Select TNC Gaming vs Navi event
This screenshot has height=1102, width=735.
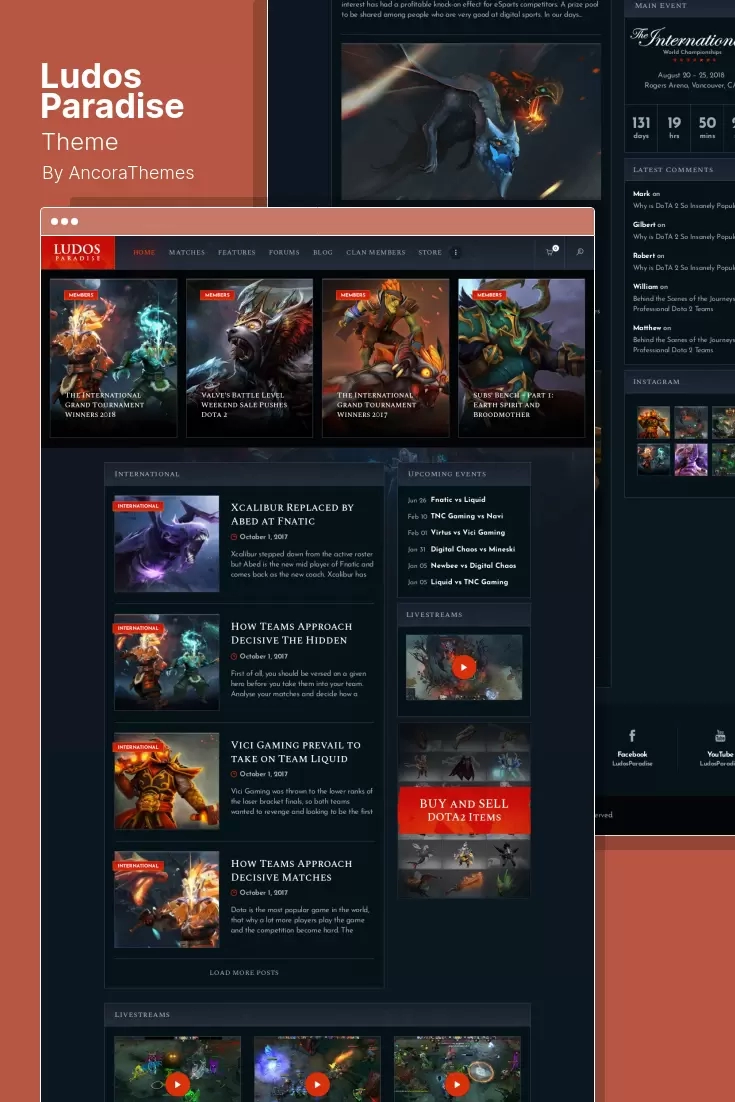(467, 516)
